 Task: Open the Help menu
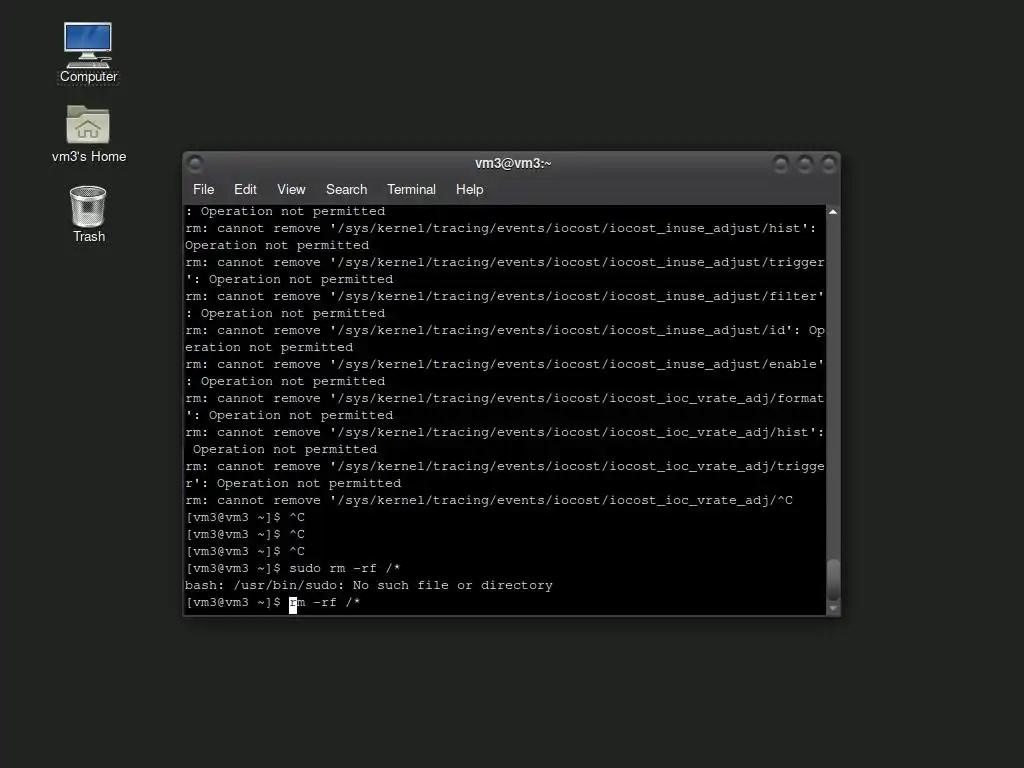(x=469, y=189)
